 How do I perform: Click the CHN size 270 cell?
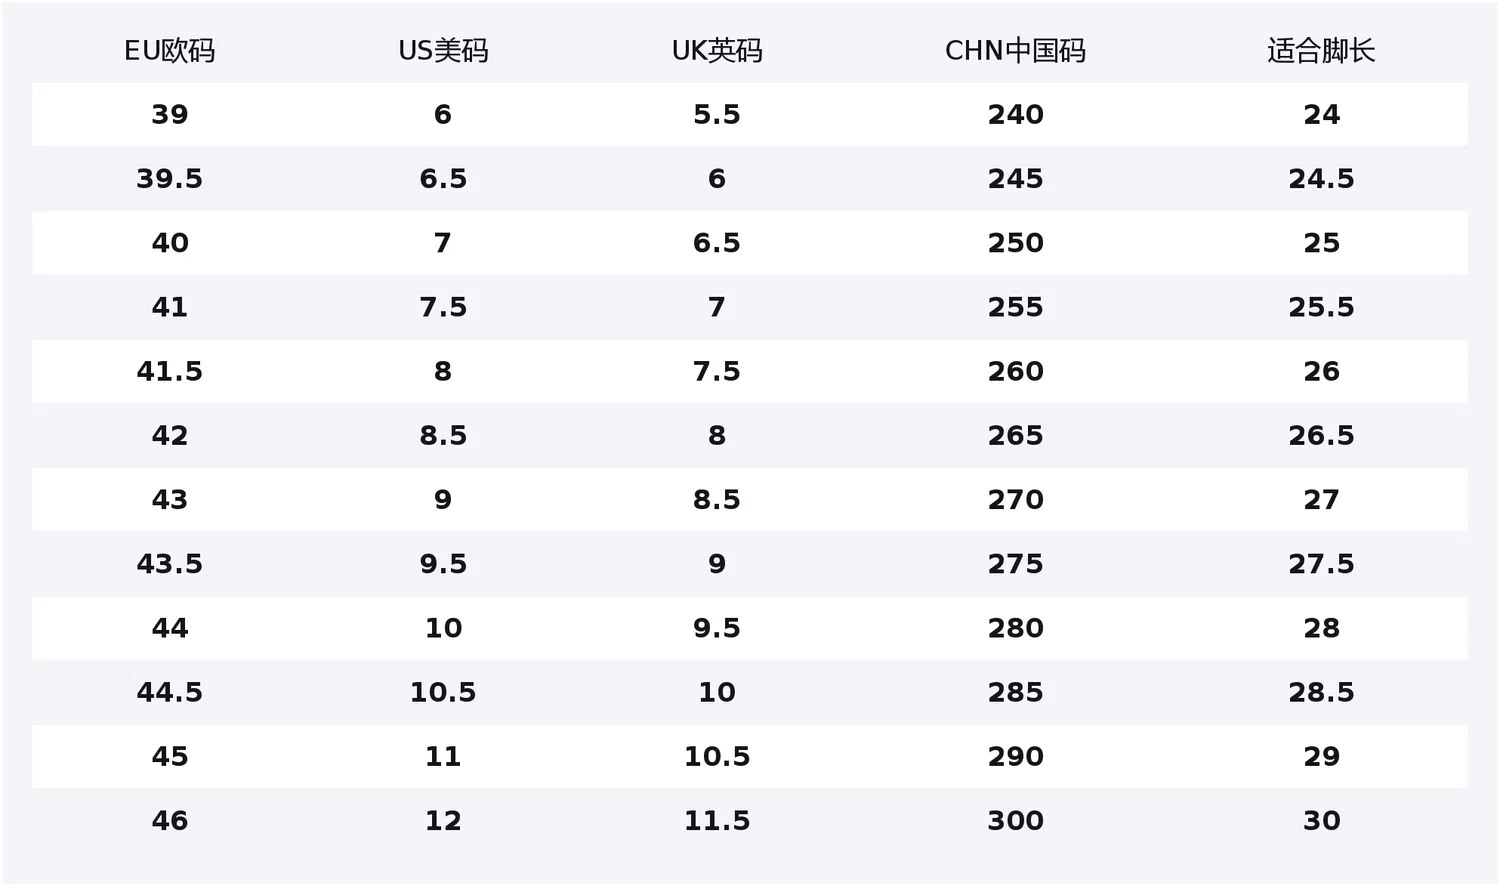pyautogui.click(x=1016, y=499)
